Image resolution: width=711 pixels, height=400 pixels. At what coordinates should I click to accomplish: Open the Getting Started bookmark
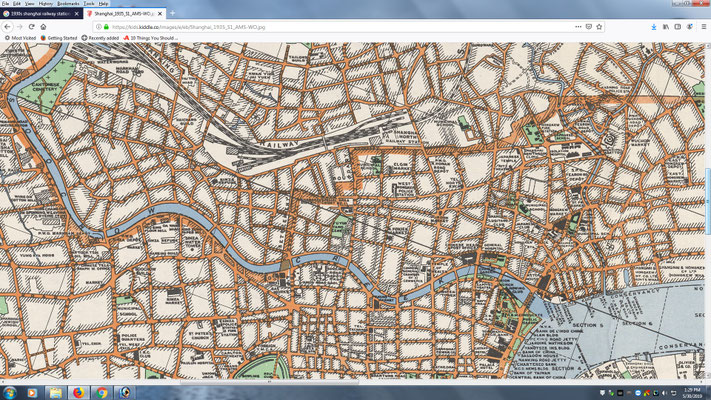pos(59,38)
